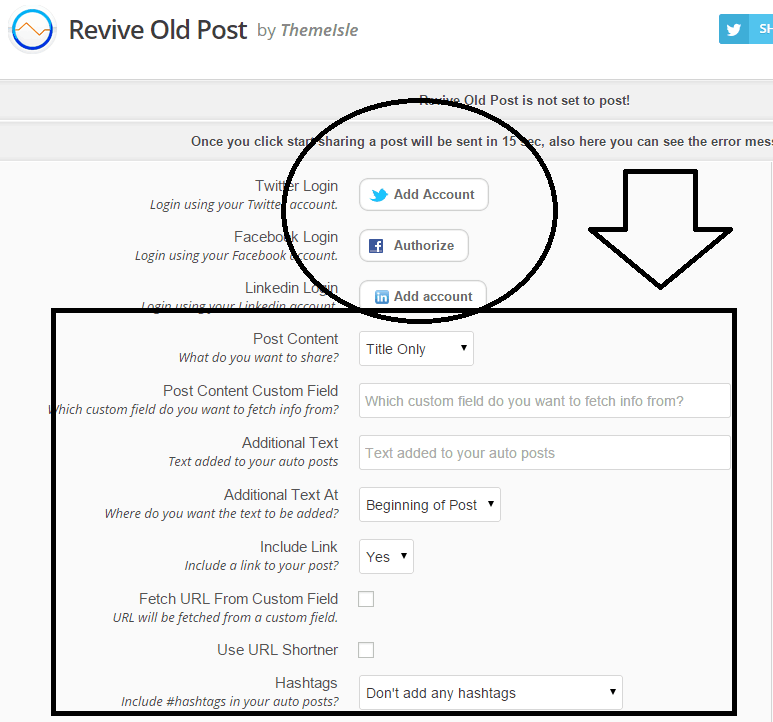
Task: Open the Include Link dropdown
Action: (x=386, y=557)
